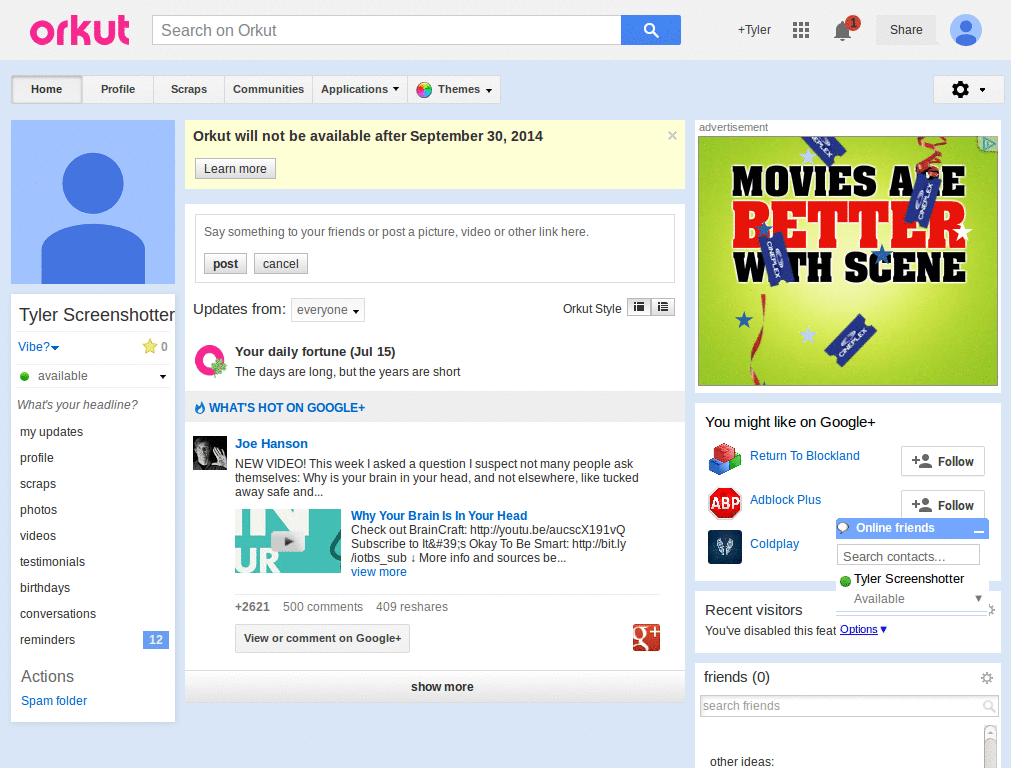Screen dimensions: 1024x768
Task: Click the Search contacts field
Action: click(908, 556)
